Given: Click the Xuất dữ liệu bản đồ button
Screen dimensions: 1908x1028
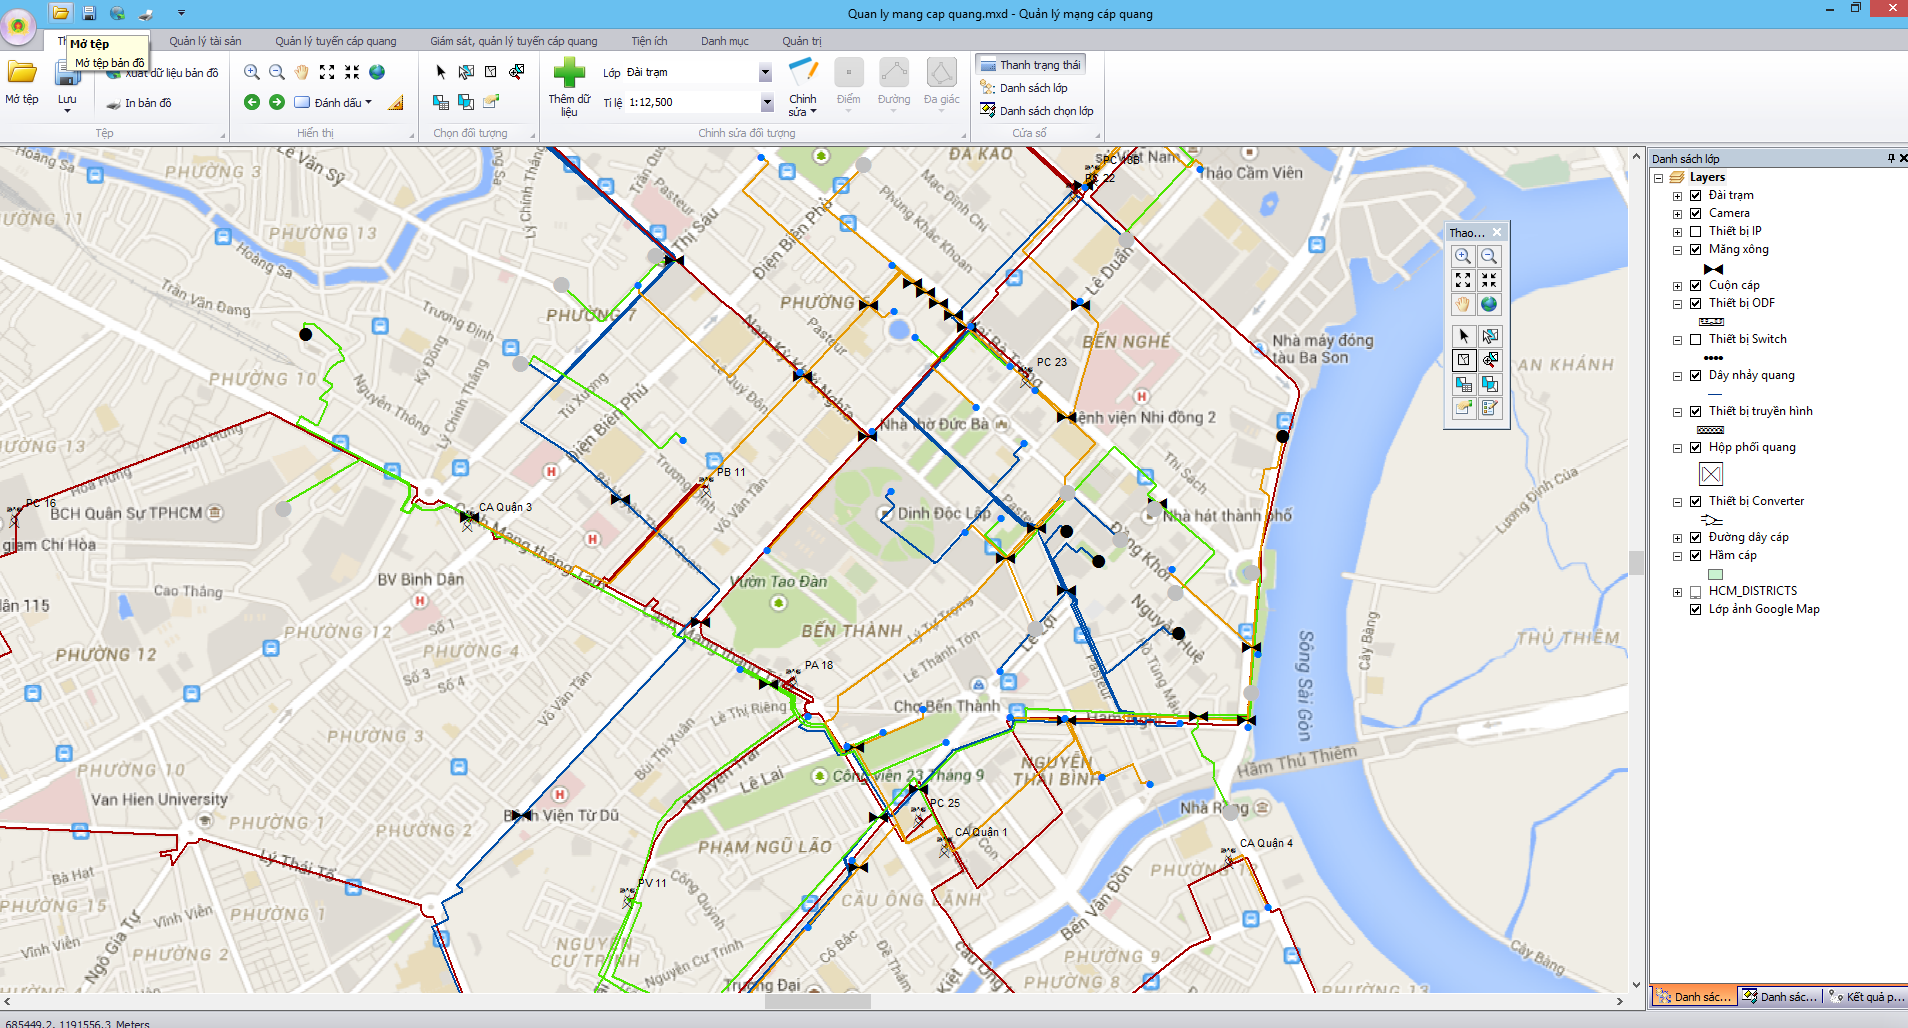Looking at the screenshot, I should [x=162, y=73].
